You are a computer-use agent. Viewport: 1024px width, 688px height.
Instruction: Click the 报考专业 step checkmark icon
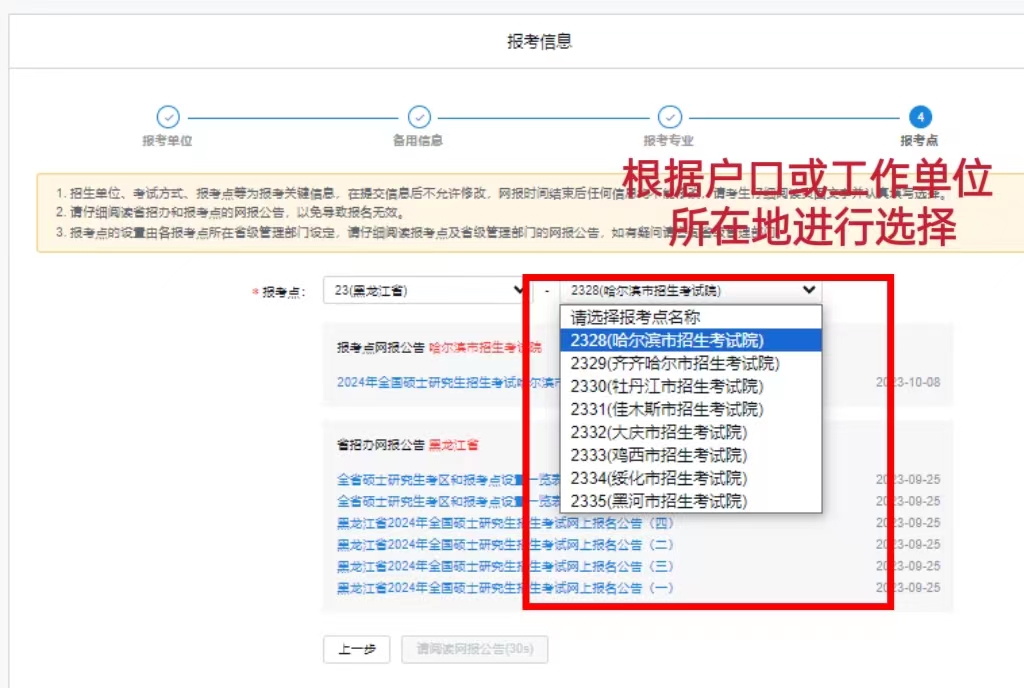pos(670,117)
